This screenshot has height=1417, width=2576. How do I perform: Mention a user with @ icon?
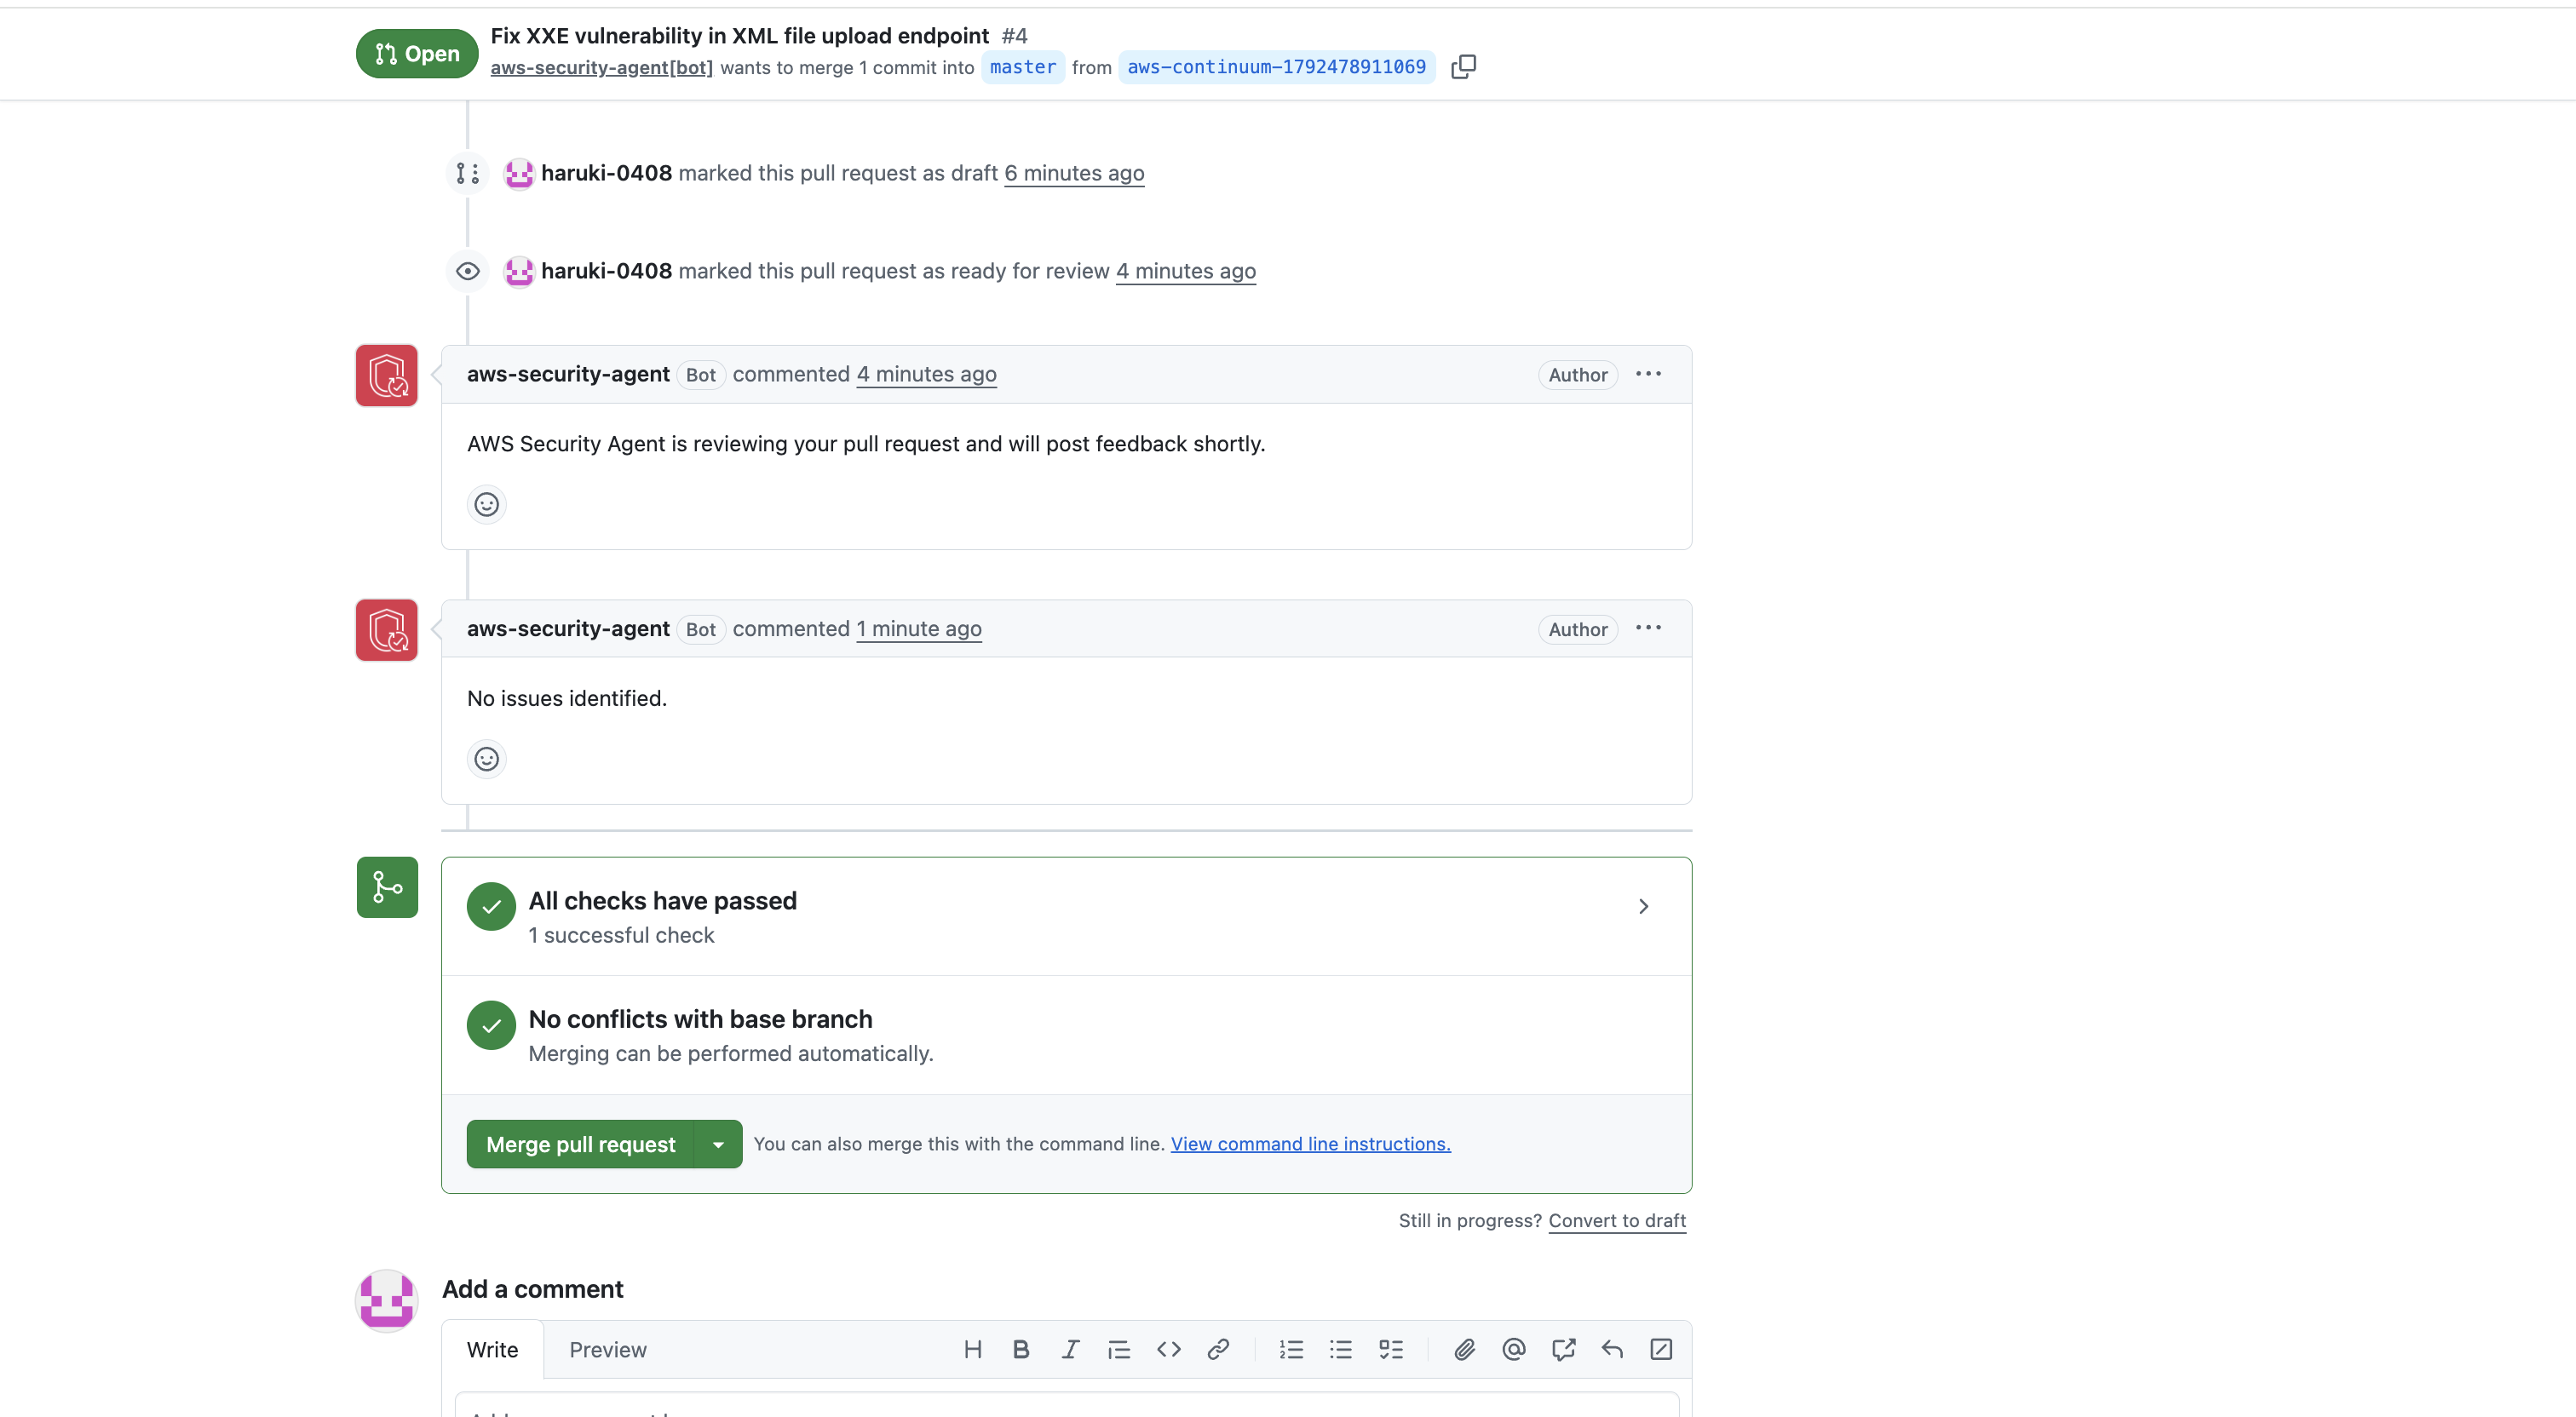(1513, 1349)
